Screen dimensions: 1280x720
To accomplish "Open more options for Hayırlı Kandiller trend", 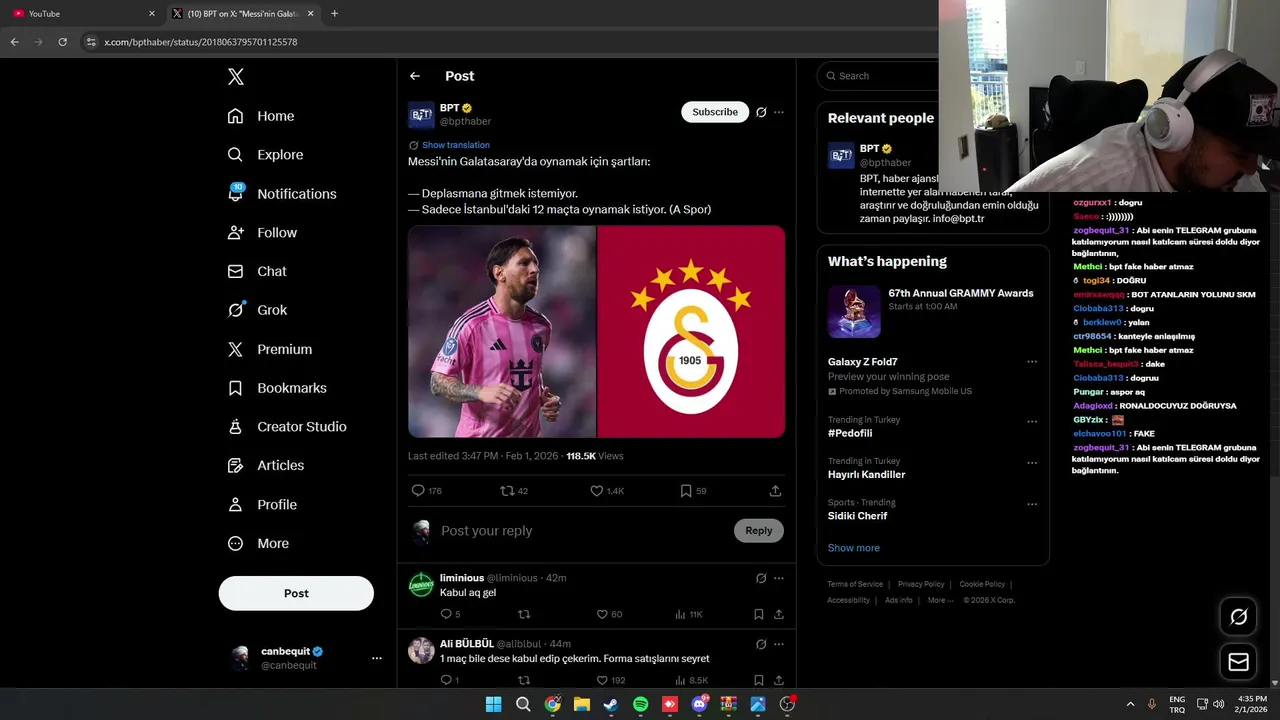I will (x=1032, y=463).
